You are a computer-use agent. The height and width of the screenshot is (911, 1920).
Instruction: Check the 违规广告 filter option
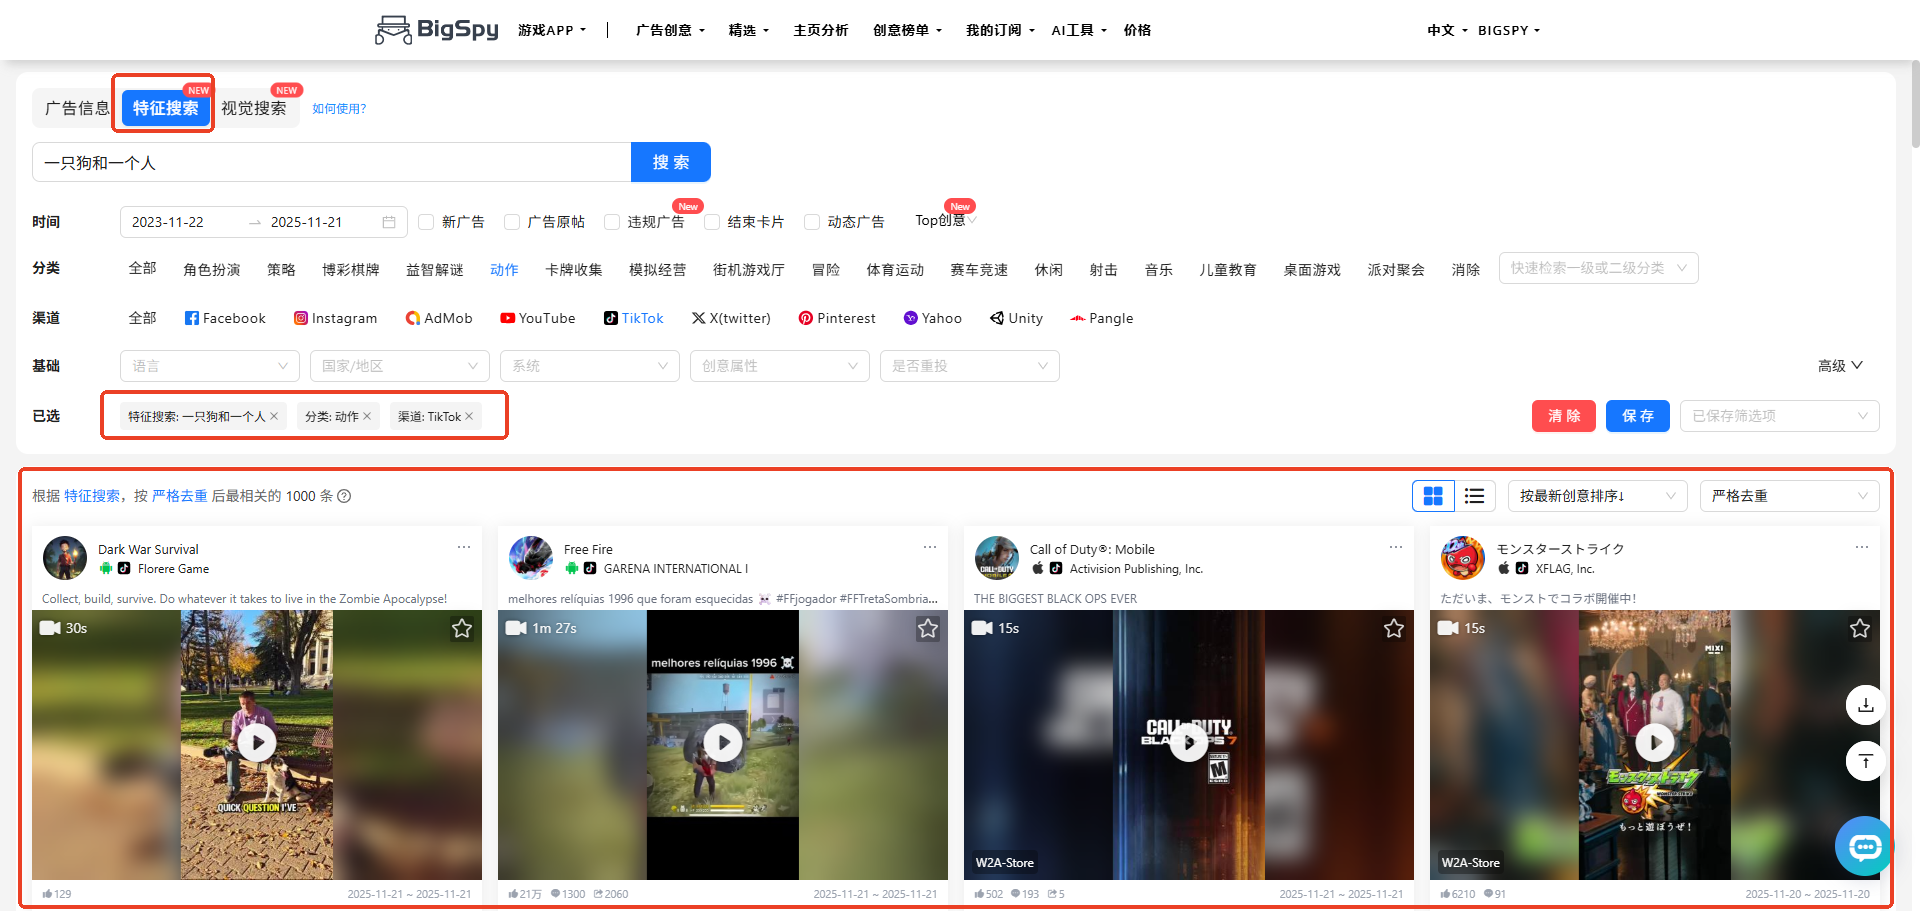(x=611, y=222)
